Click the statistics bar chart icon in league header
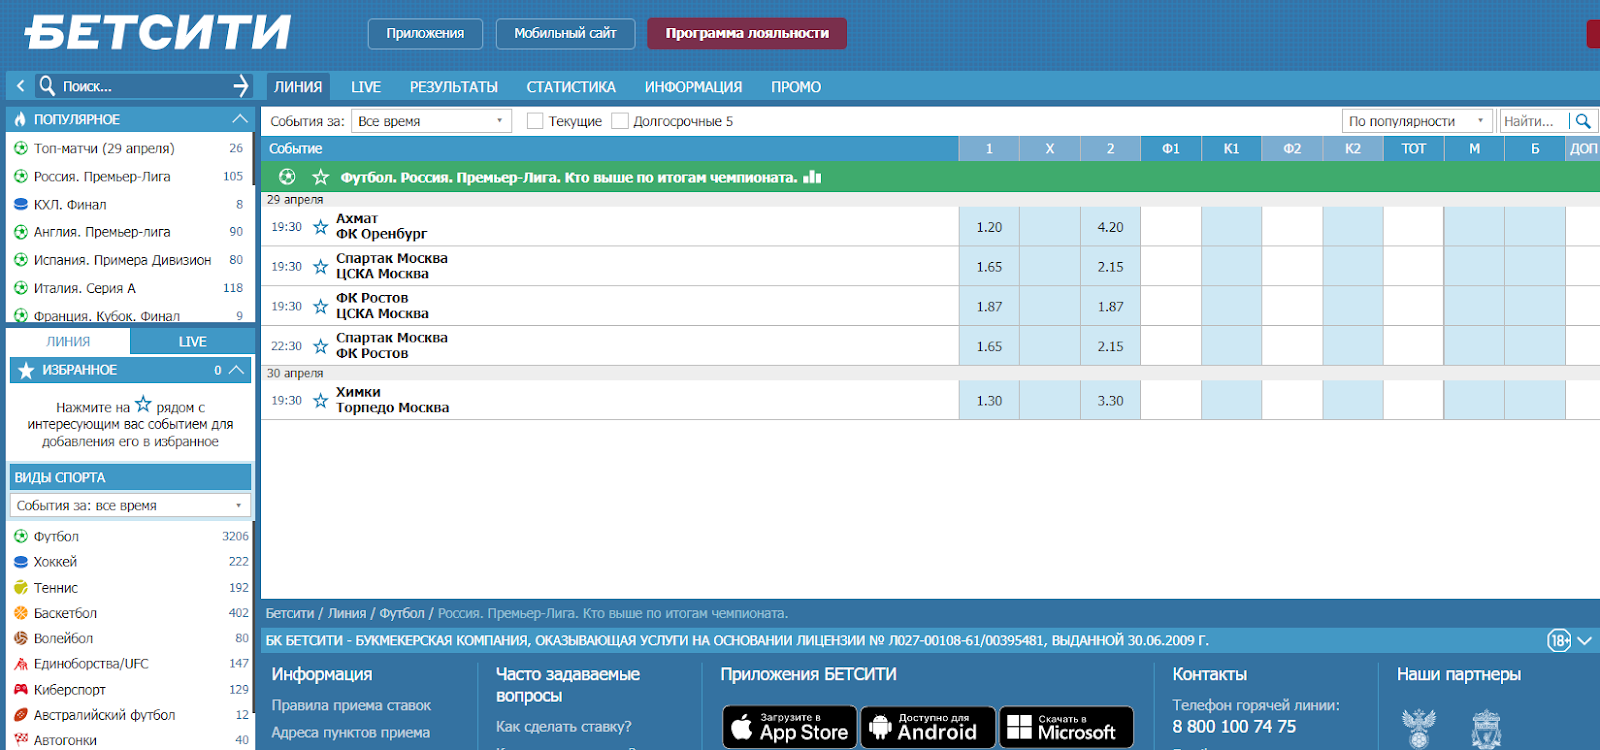 pyautogui.click(x=812, y=177)
